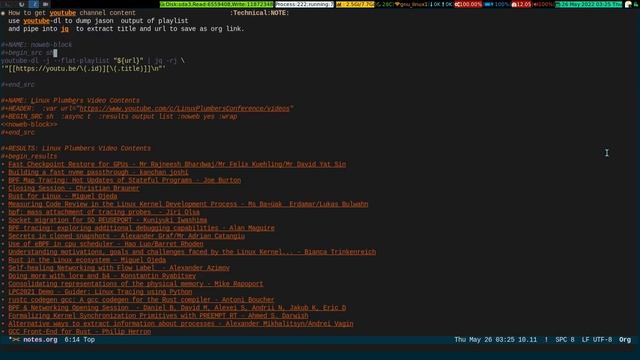
Task: Click the yellow memory usage indicator
Action: [x=355, y=4]
